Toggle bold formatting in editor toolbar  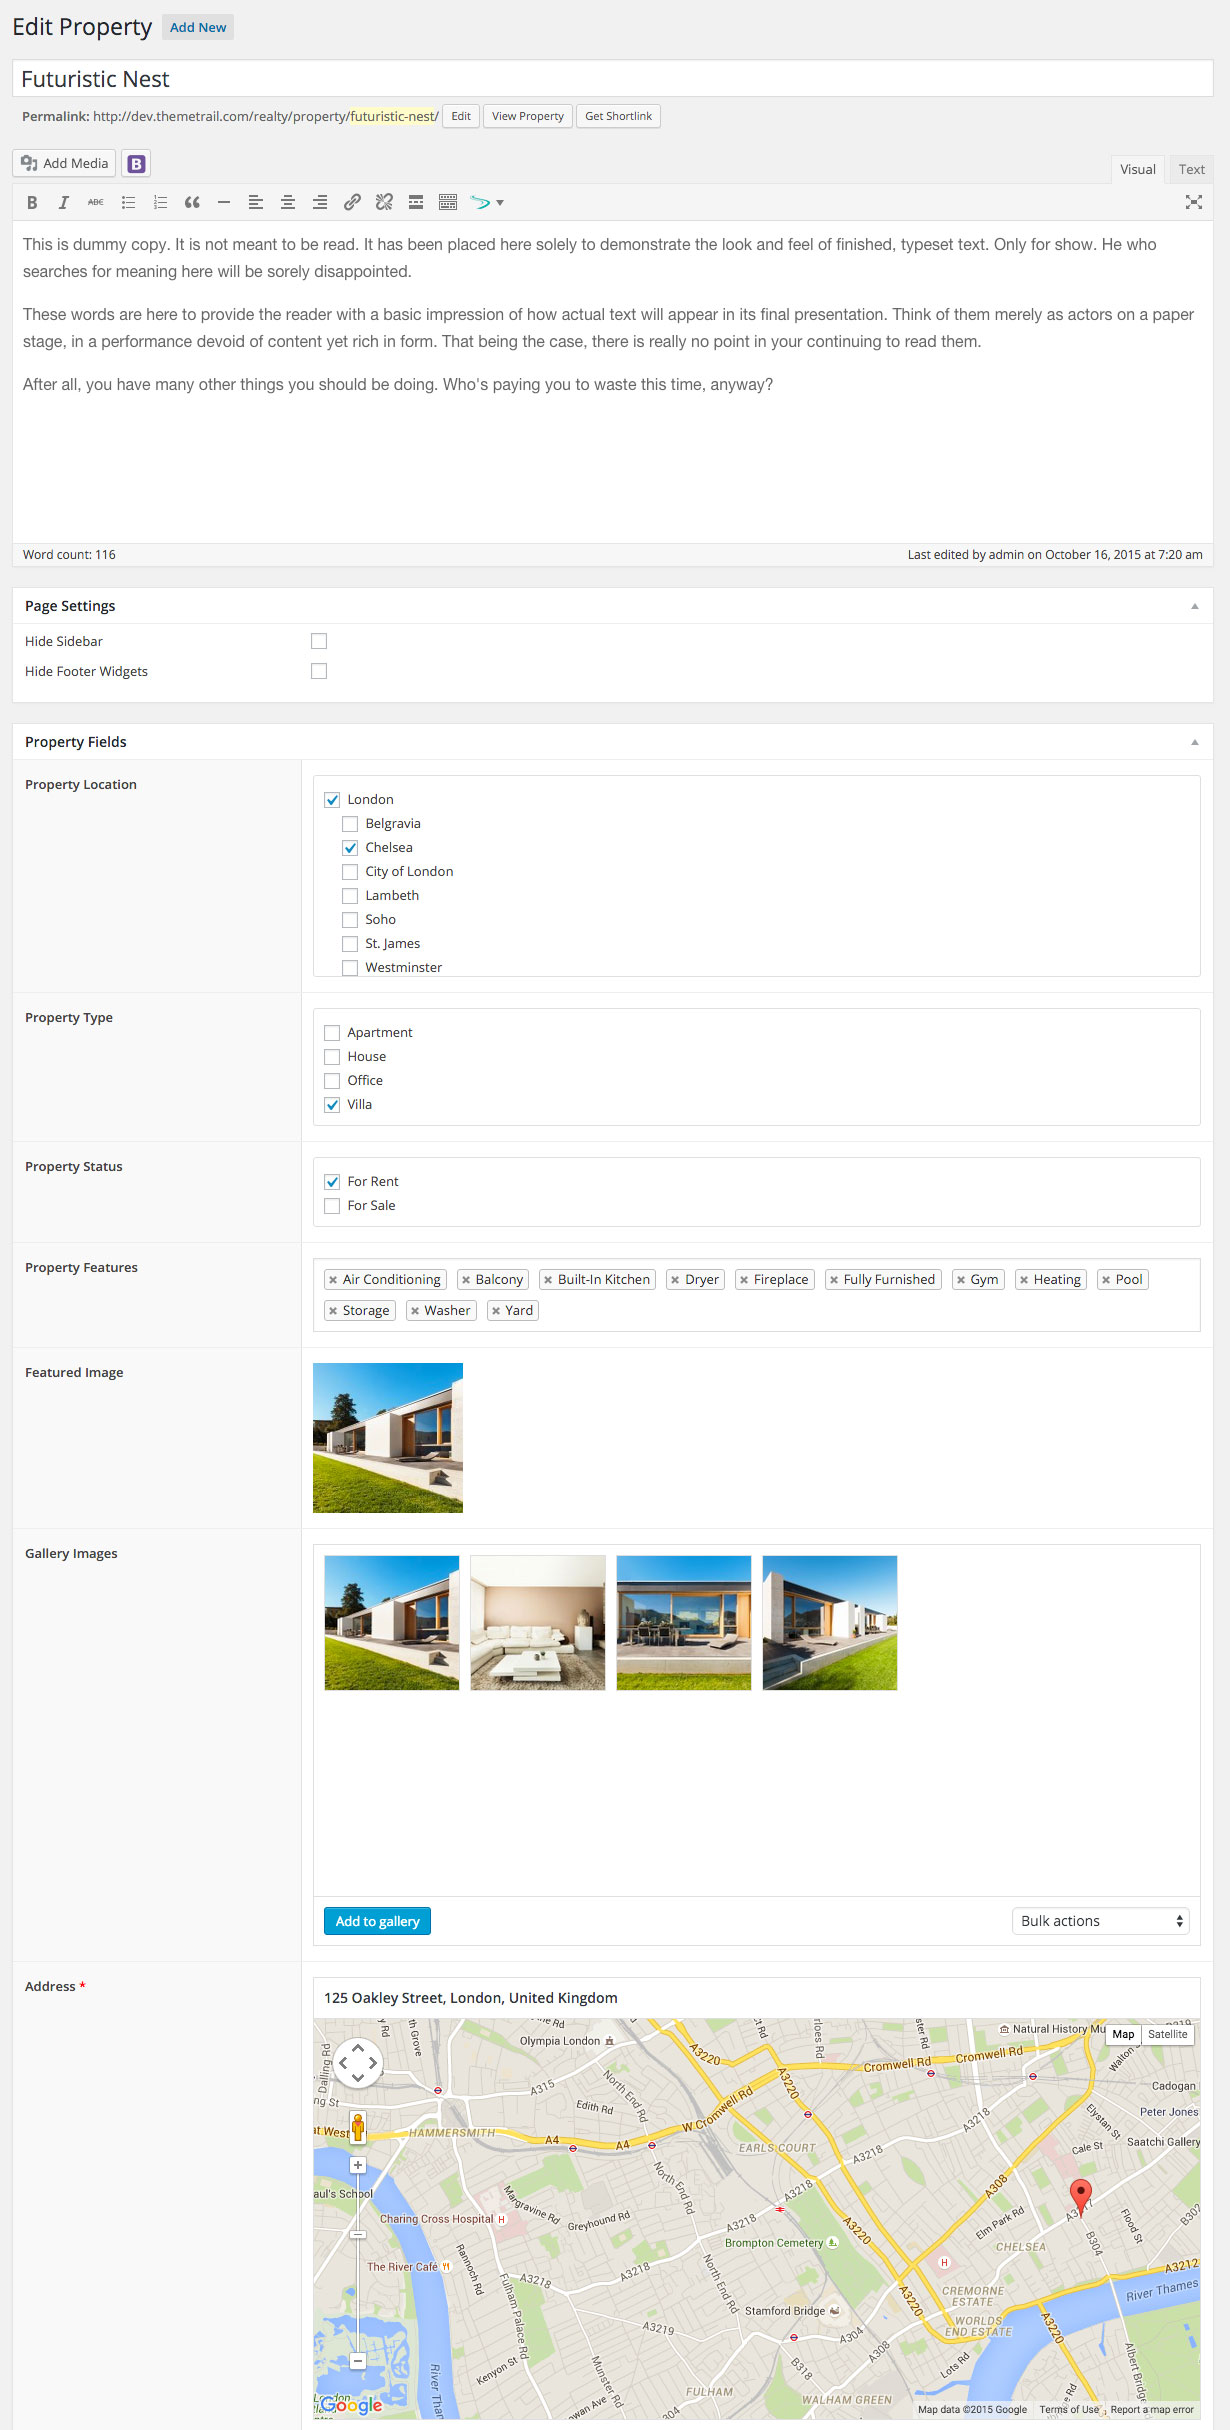pos(32,203)
